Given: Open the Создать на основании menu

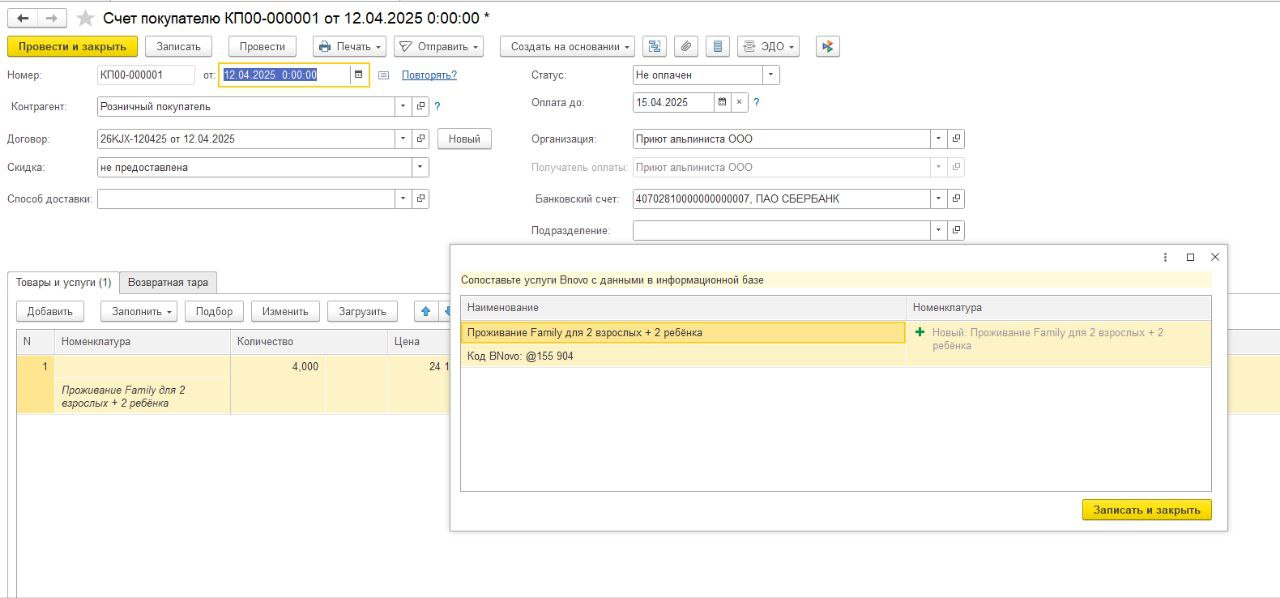Looking at the screenshot, I should tap(567, 46).
